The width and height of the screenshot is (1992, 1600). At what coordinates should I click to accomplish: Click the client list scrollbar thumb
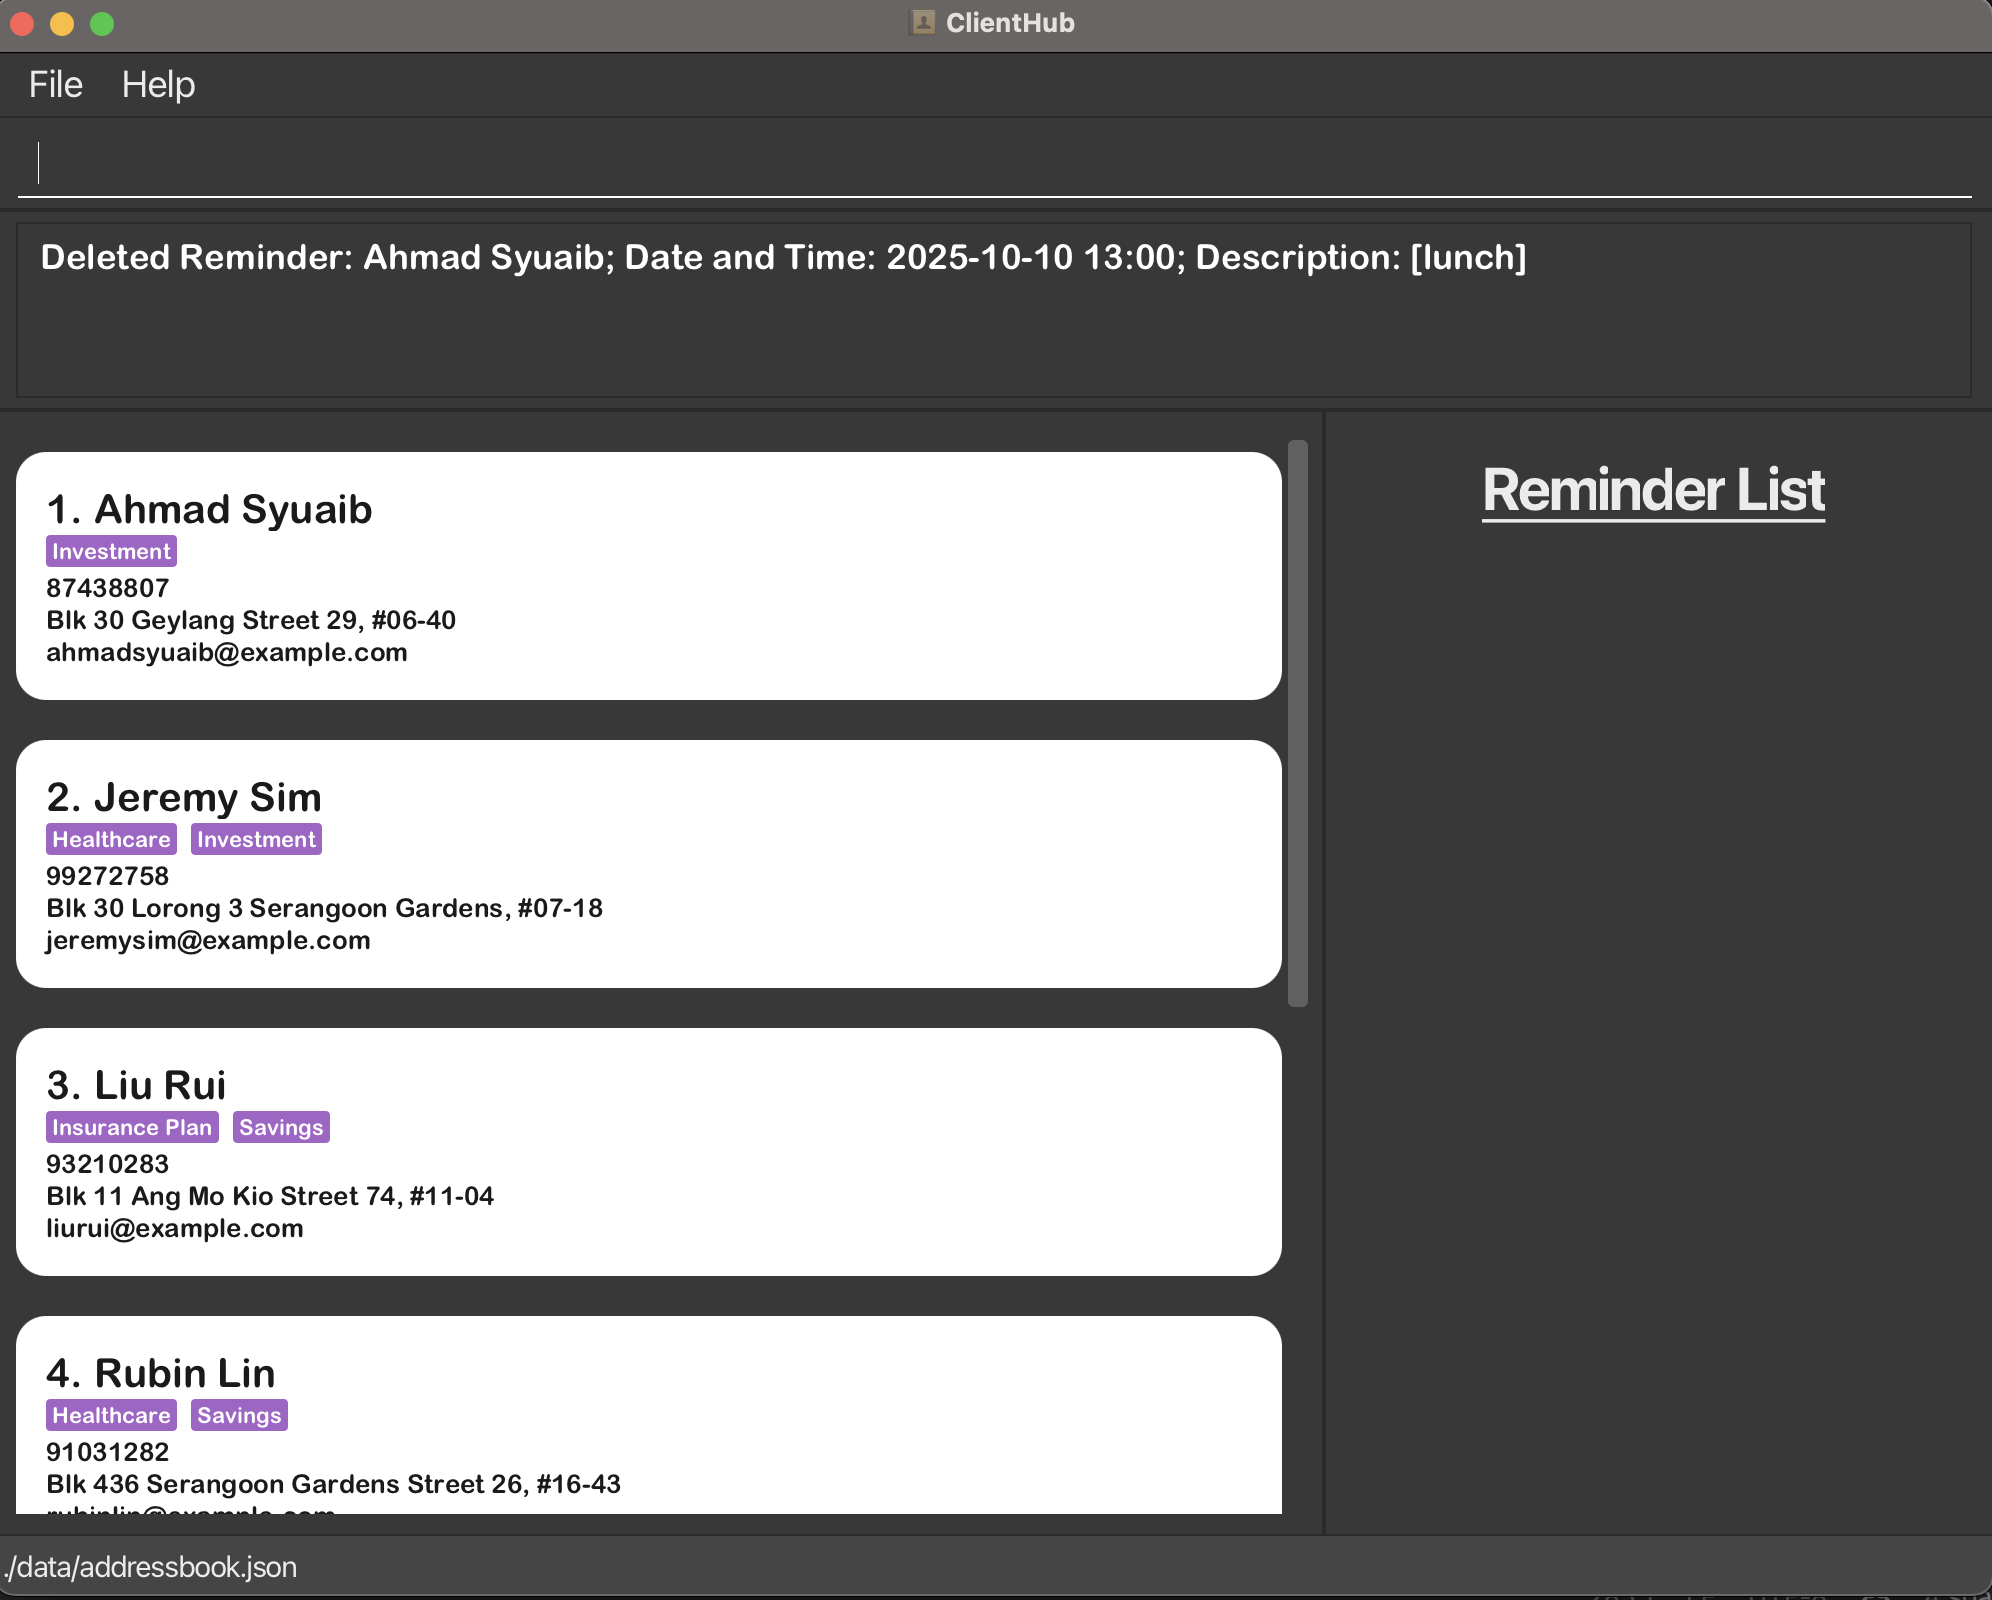coord(1298,722)
